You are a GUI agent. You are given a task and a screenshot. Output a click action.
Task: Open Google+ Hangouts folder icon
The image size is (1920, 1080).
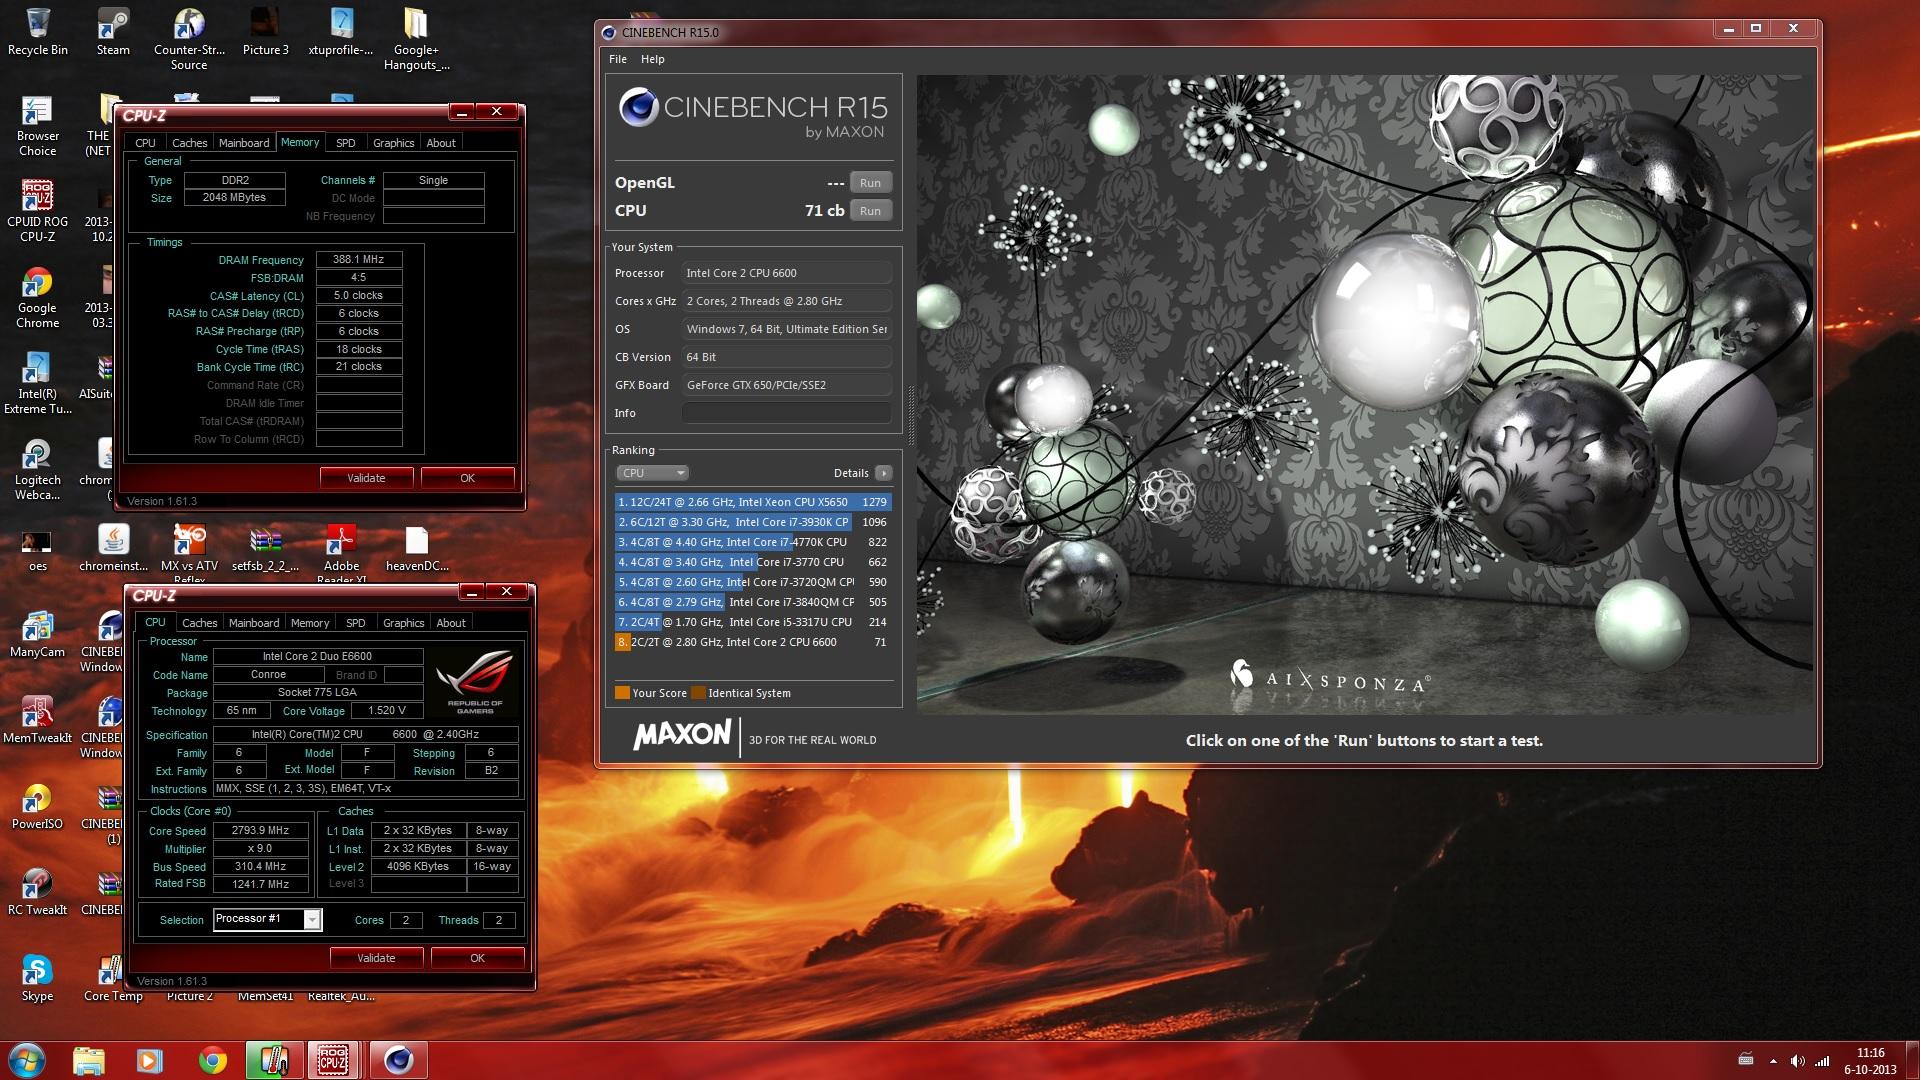click(x=416, y=39)
